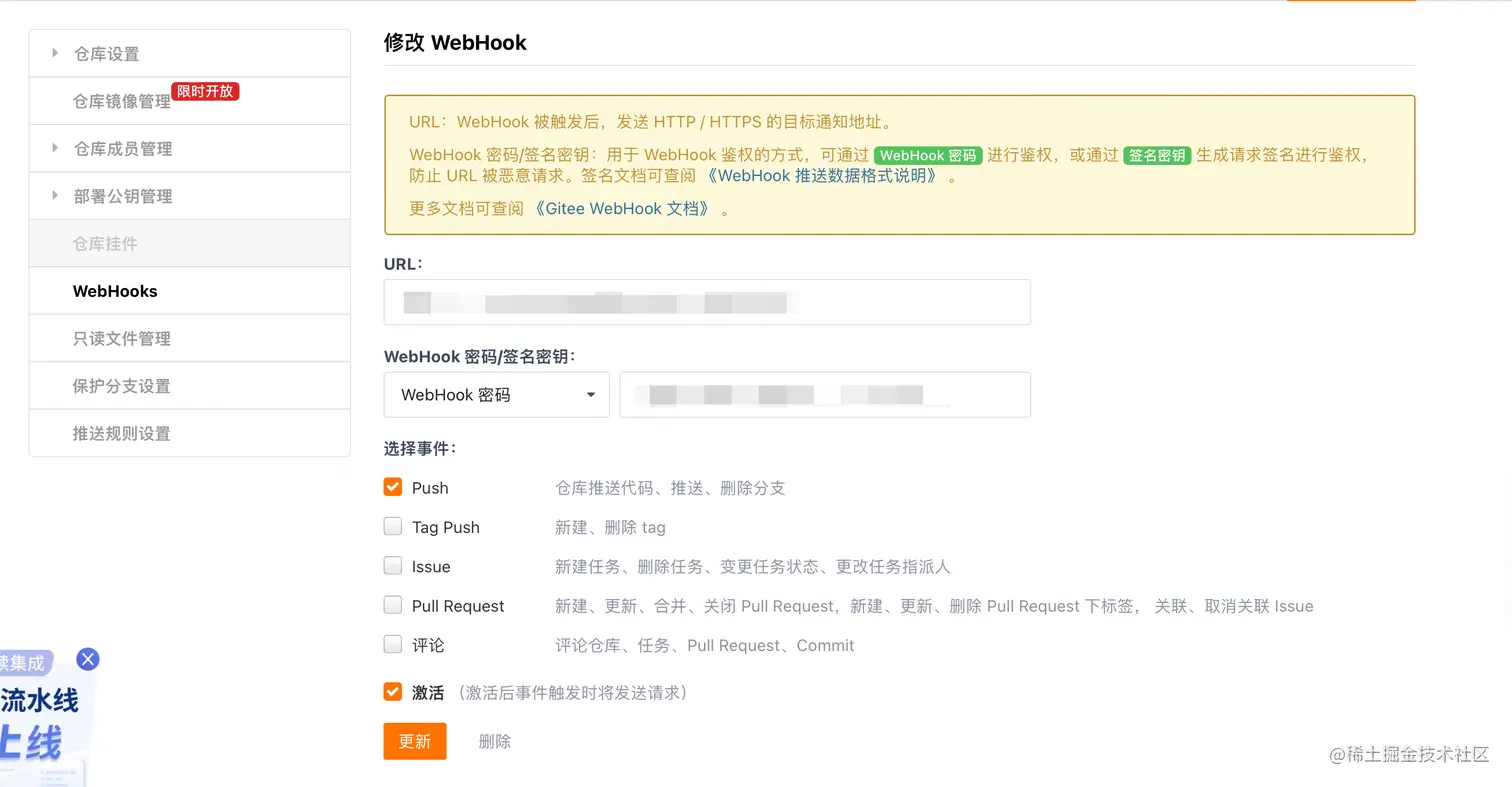Open 《Gitee WebHook 文档》 link
The image size is (1512, 787).
624,209
